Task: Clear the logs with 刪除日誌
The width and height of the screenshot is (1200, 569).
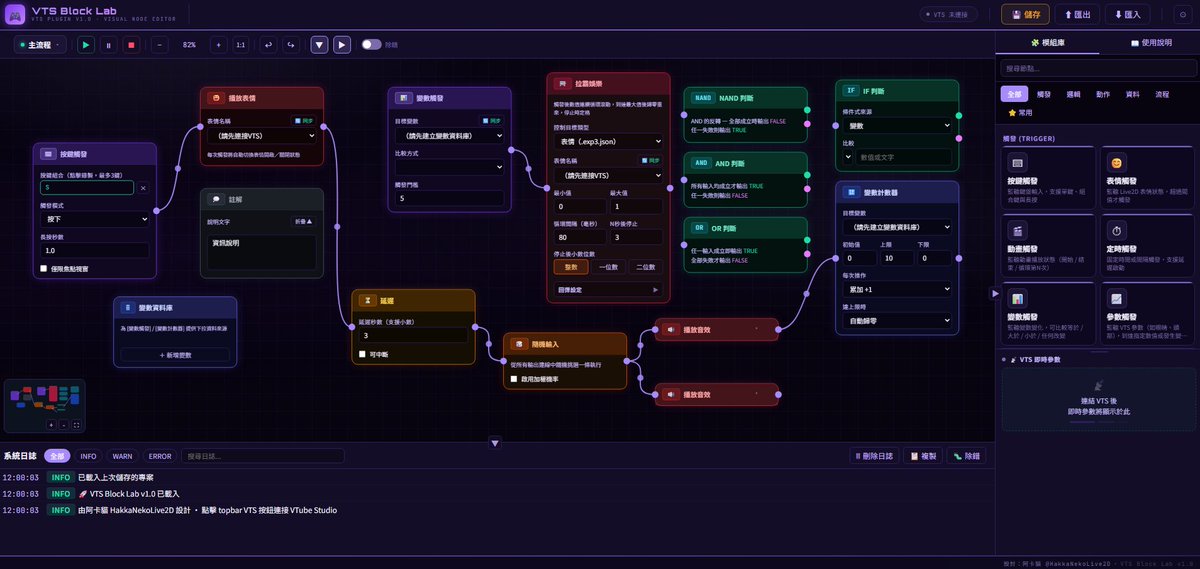Action: 874,456
